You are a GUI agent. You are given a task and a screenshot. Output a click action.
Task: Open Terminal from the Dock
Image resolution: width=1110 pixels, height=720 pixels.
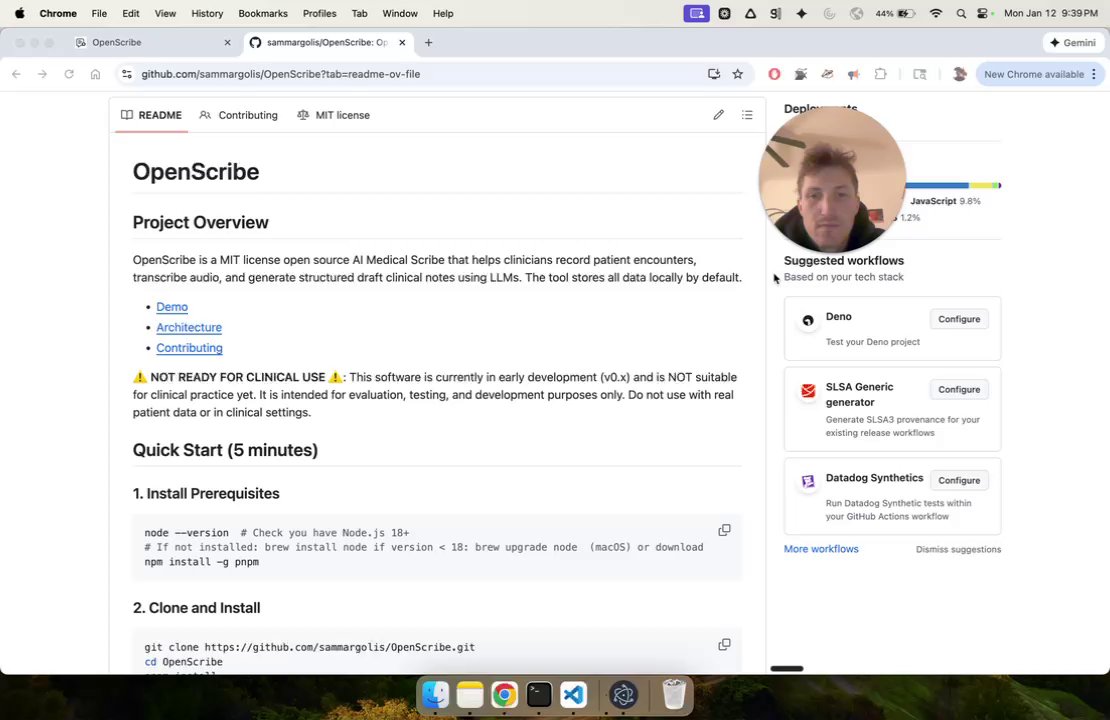tap(539, 695)
